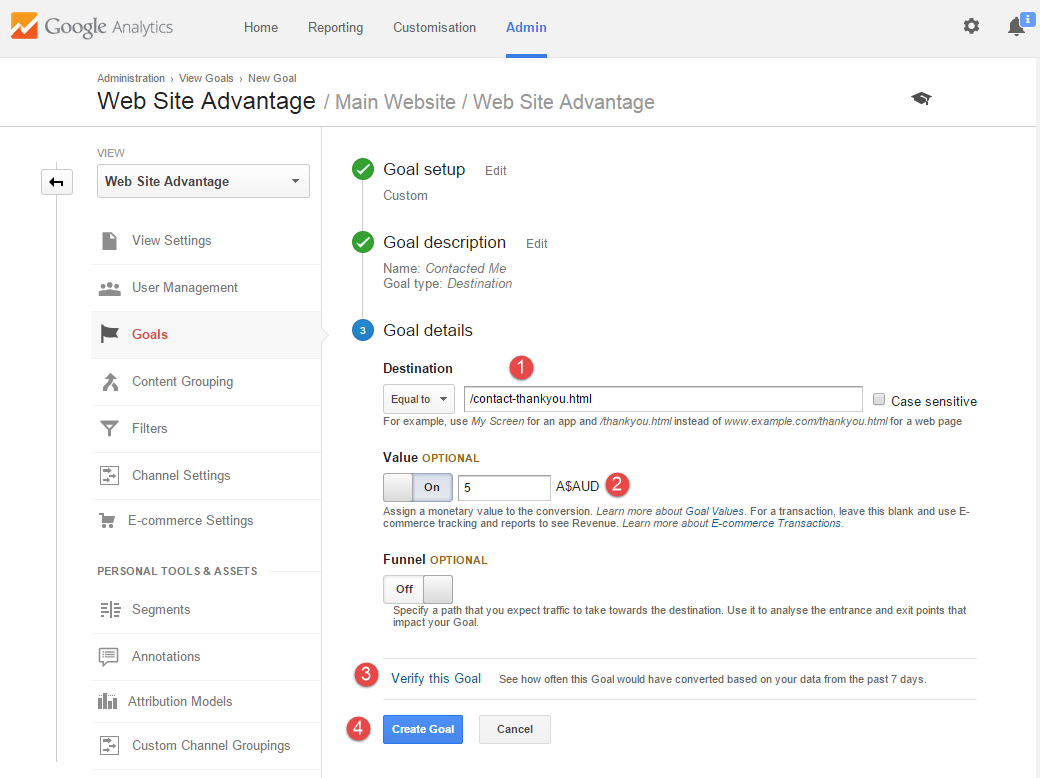1040x778 pixels.
Task: Open the notifications bell icon
Action: tap(1015, 27)
